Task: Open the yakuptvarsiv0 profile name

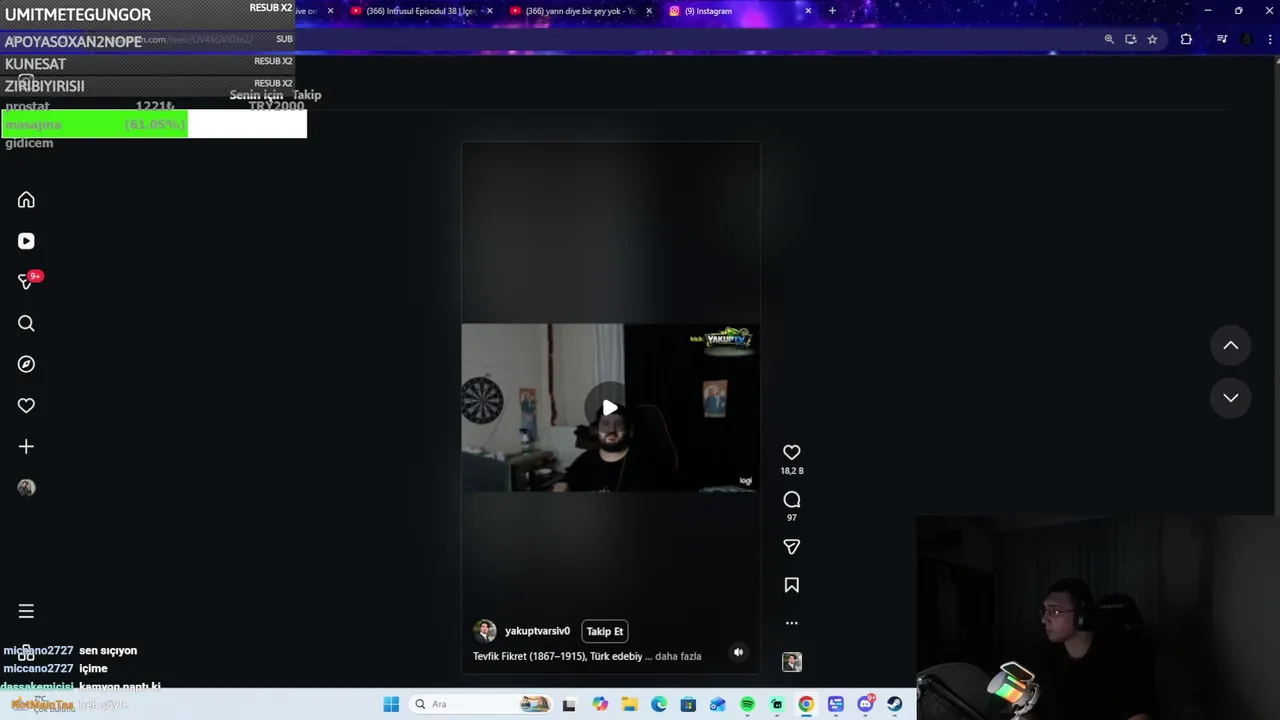Action: pyautogui.click(x=537, y=631)
